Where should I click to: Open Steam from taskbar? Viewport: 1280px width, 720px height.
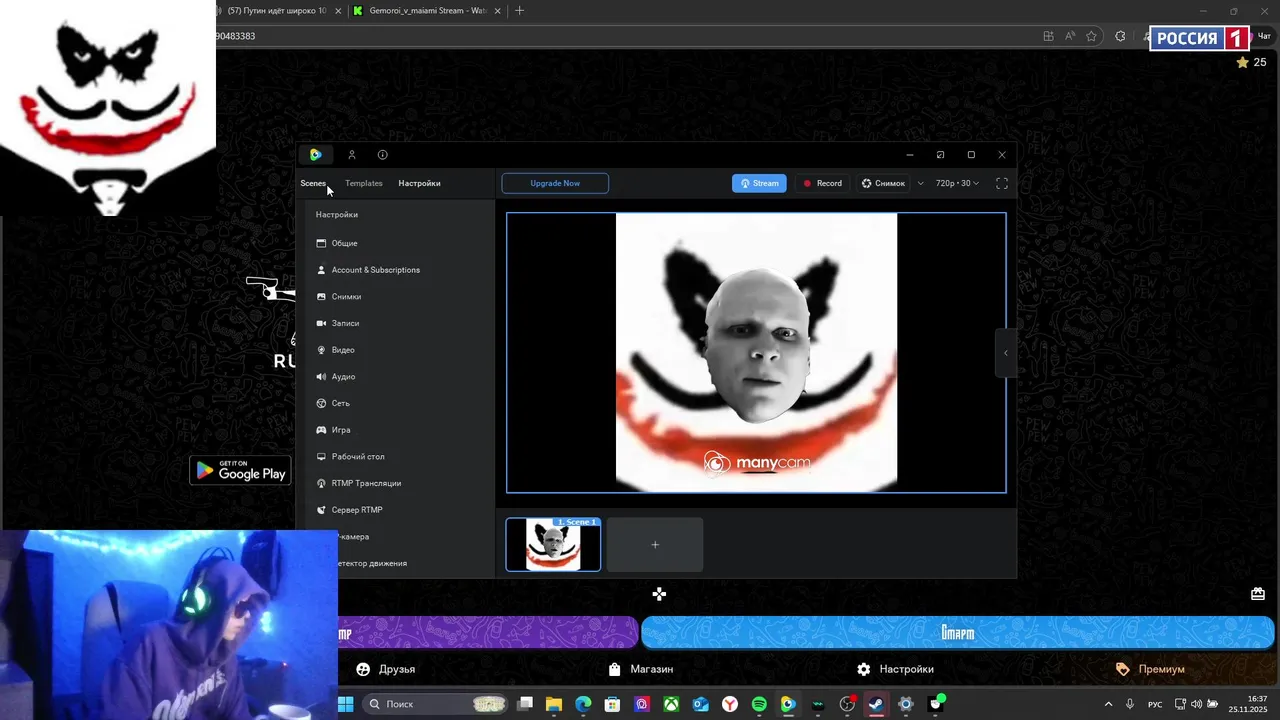pyautogui.click(x=876, y=704)
